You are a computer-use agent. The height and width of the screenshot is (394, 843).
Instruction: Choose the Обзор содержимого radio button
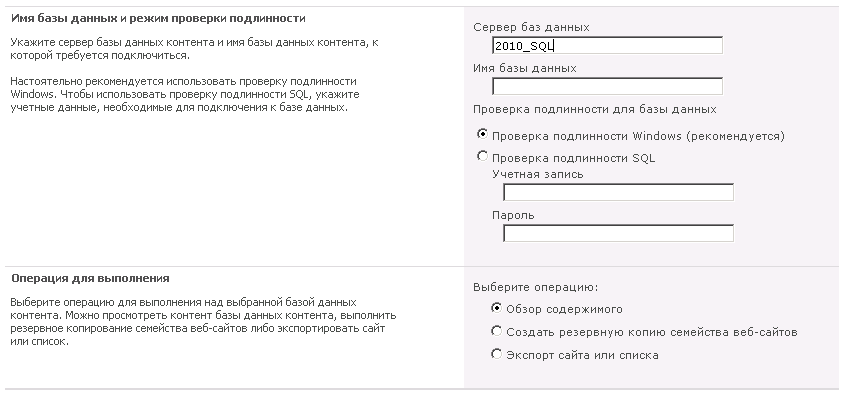(x=496, y=308)
